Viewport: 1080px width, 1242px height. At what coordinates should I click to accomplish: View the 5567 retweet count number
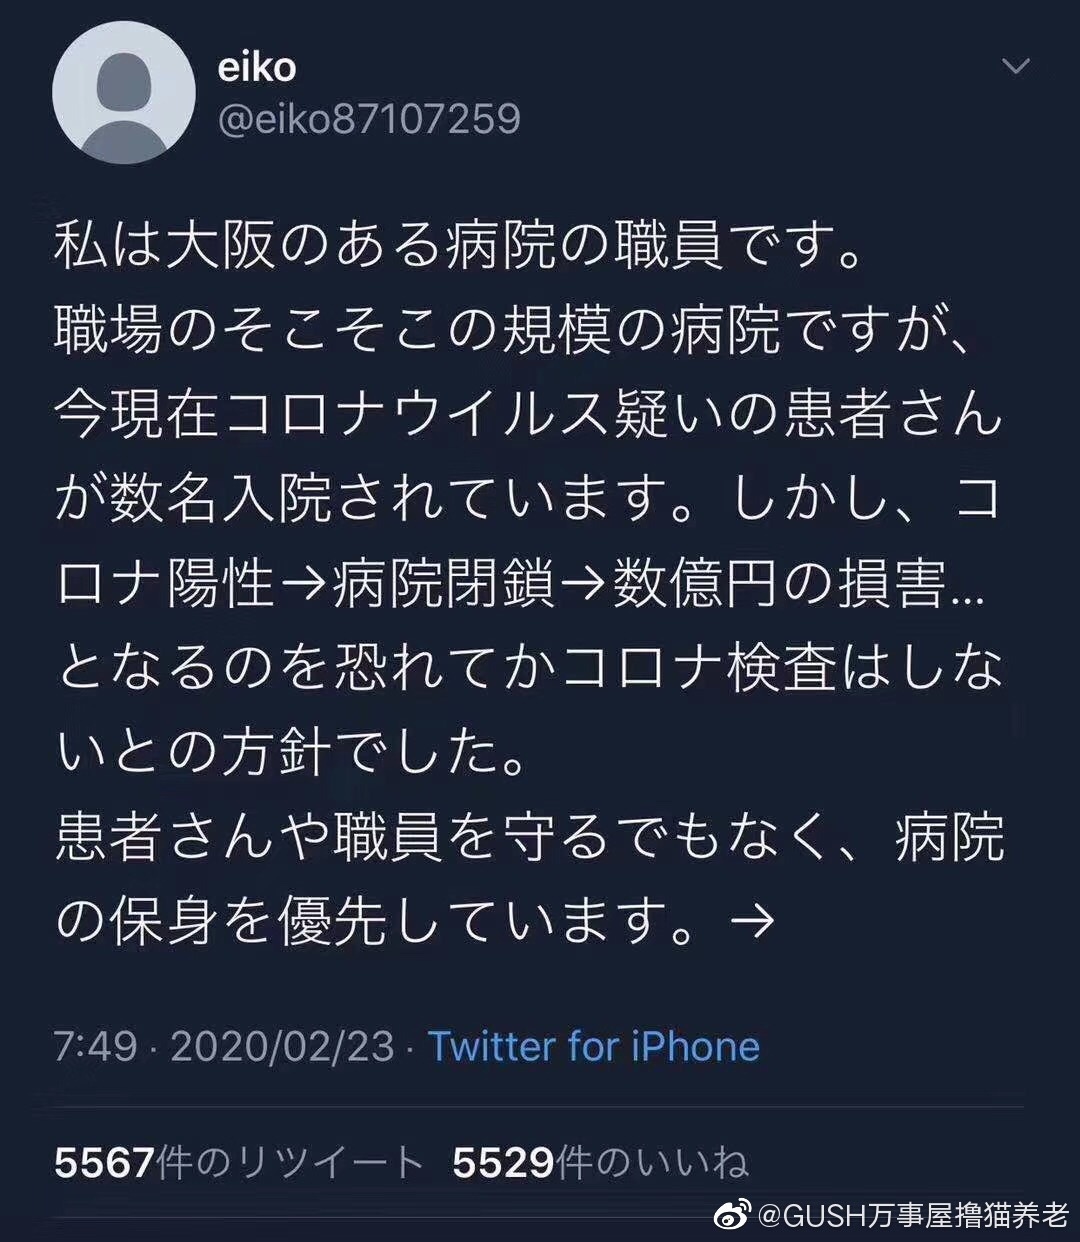(105, 1163)
